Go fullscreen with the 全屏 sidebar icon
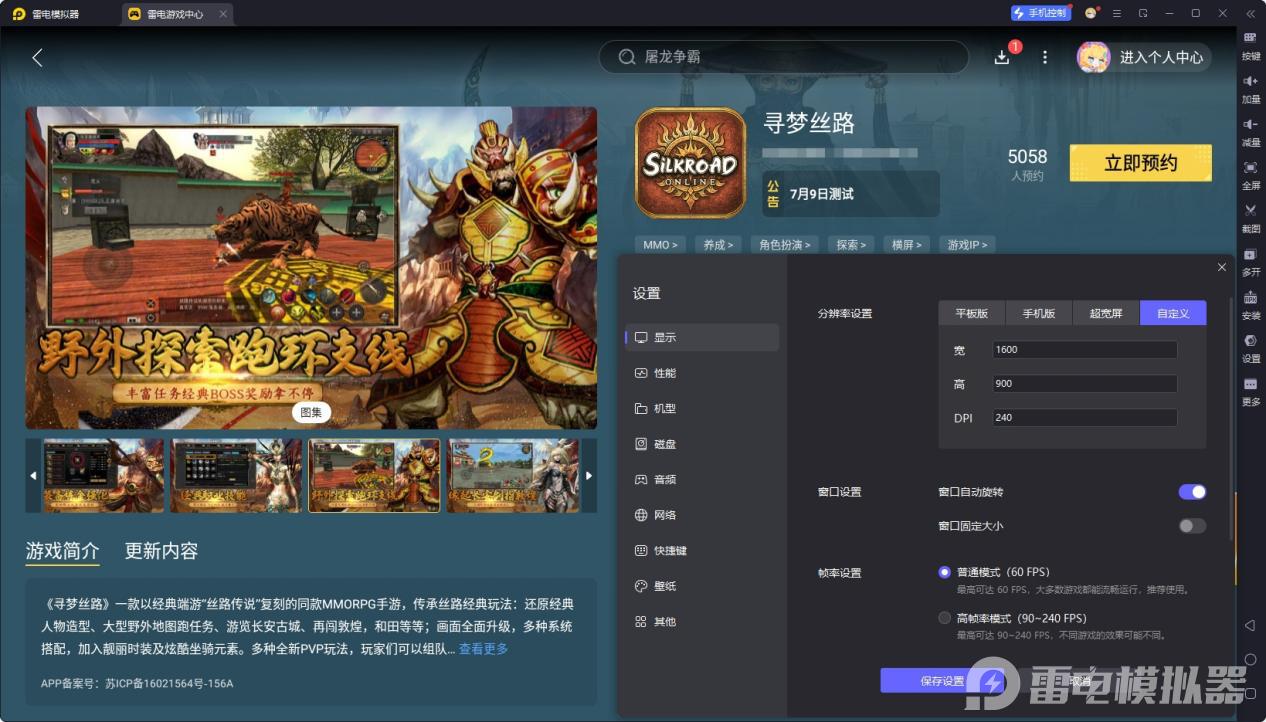Image resolution: width=1266 pixels, height=722 pixels. 1250,174
